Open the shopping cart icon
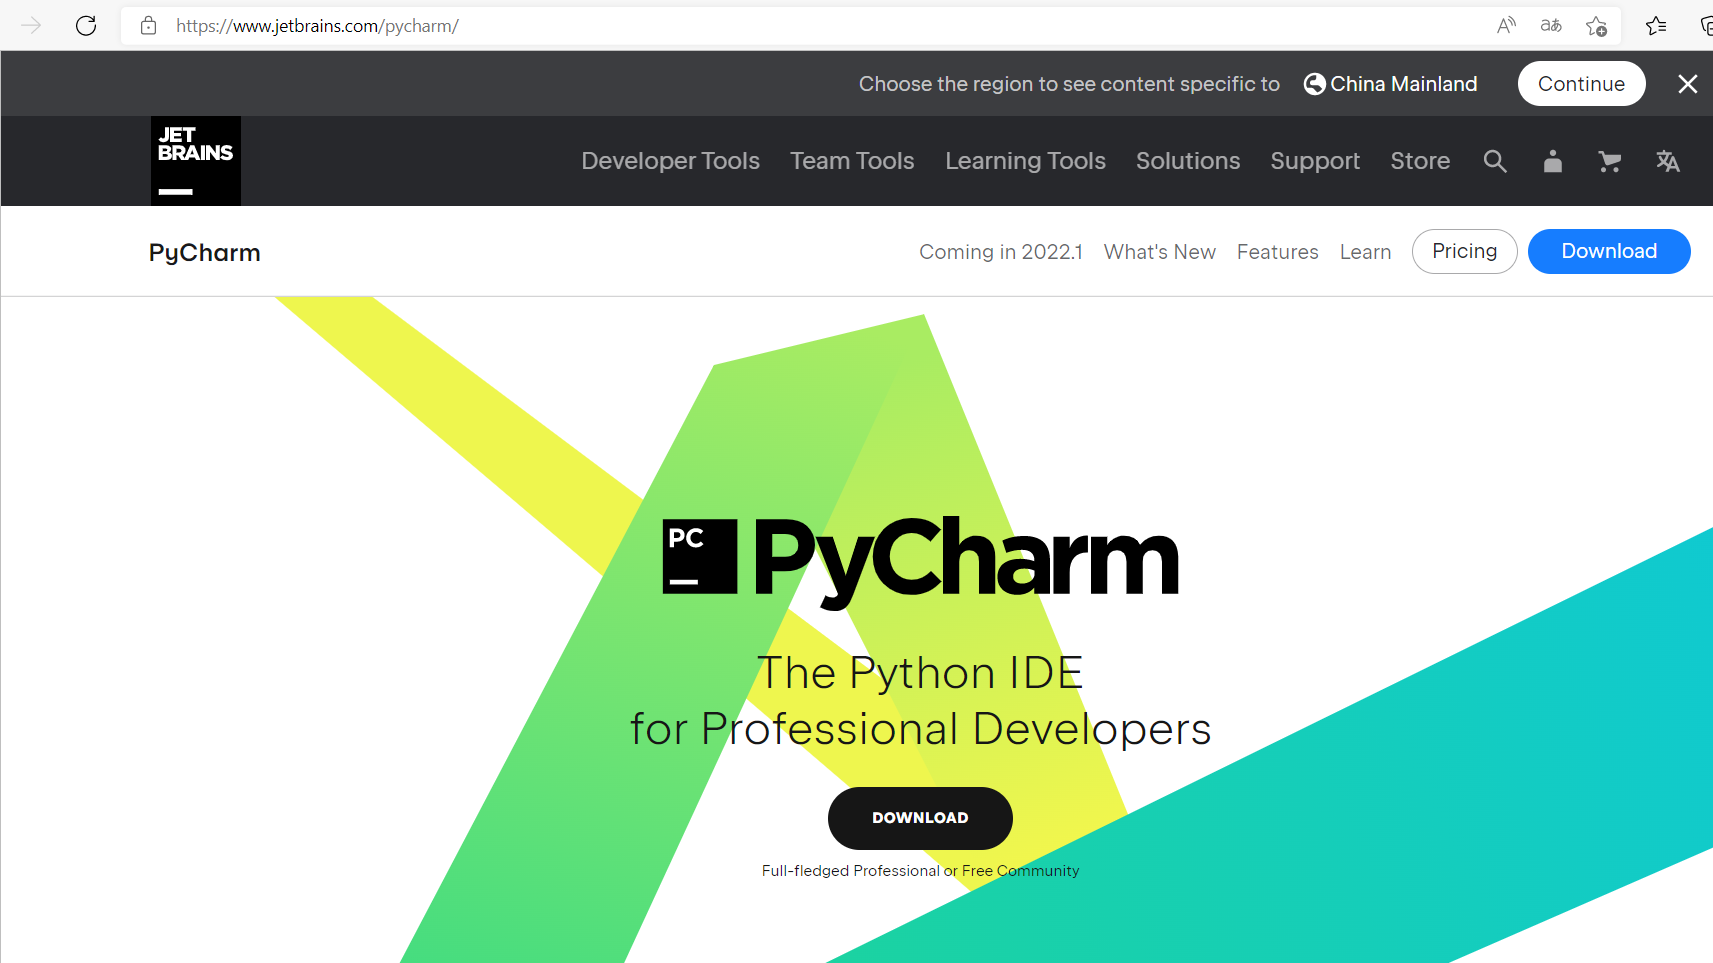 (x=1609, y=161)
